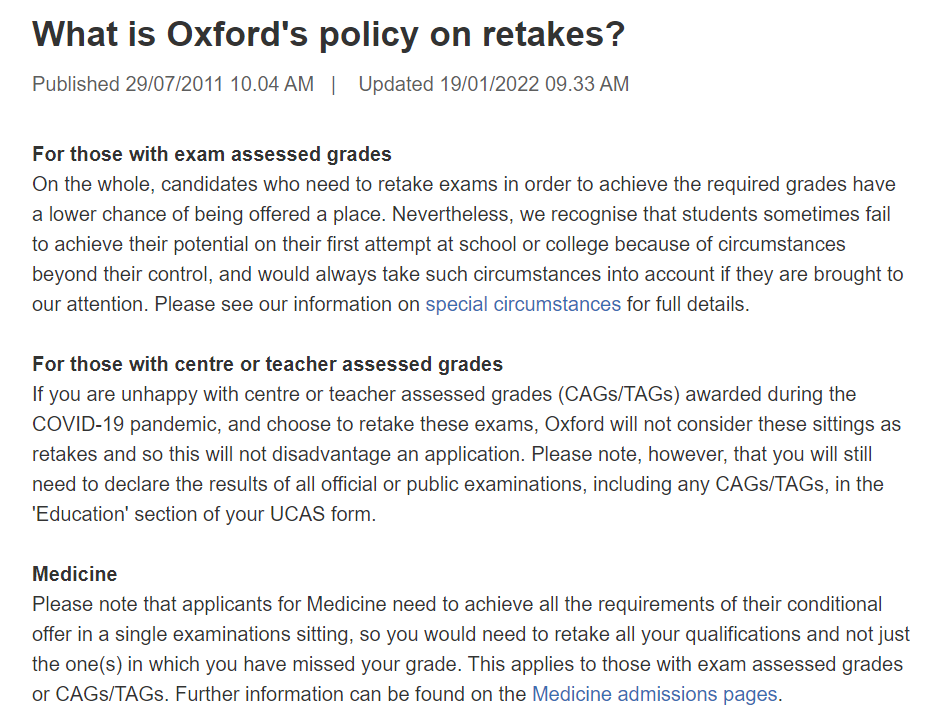This screenshot has height=711, width=931.
Task: Click the "For those with exam assessed grades" heading
Action: (212, 154)
